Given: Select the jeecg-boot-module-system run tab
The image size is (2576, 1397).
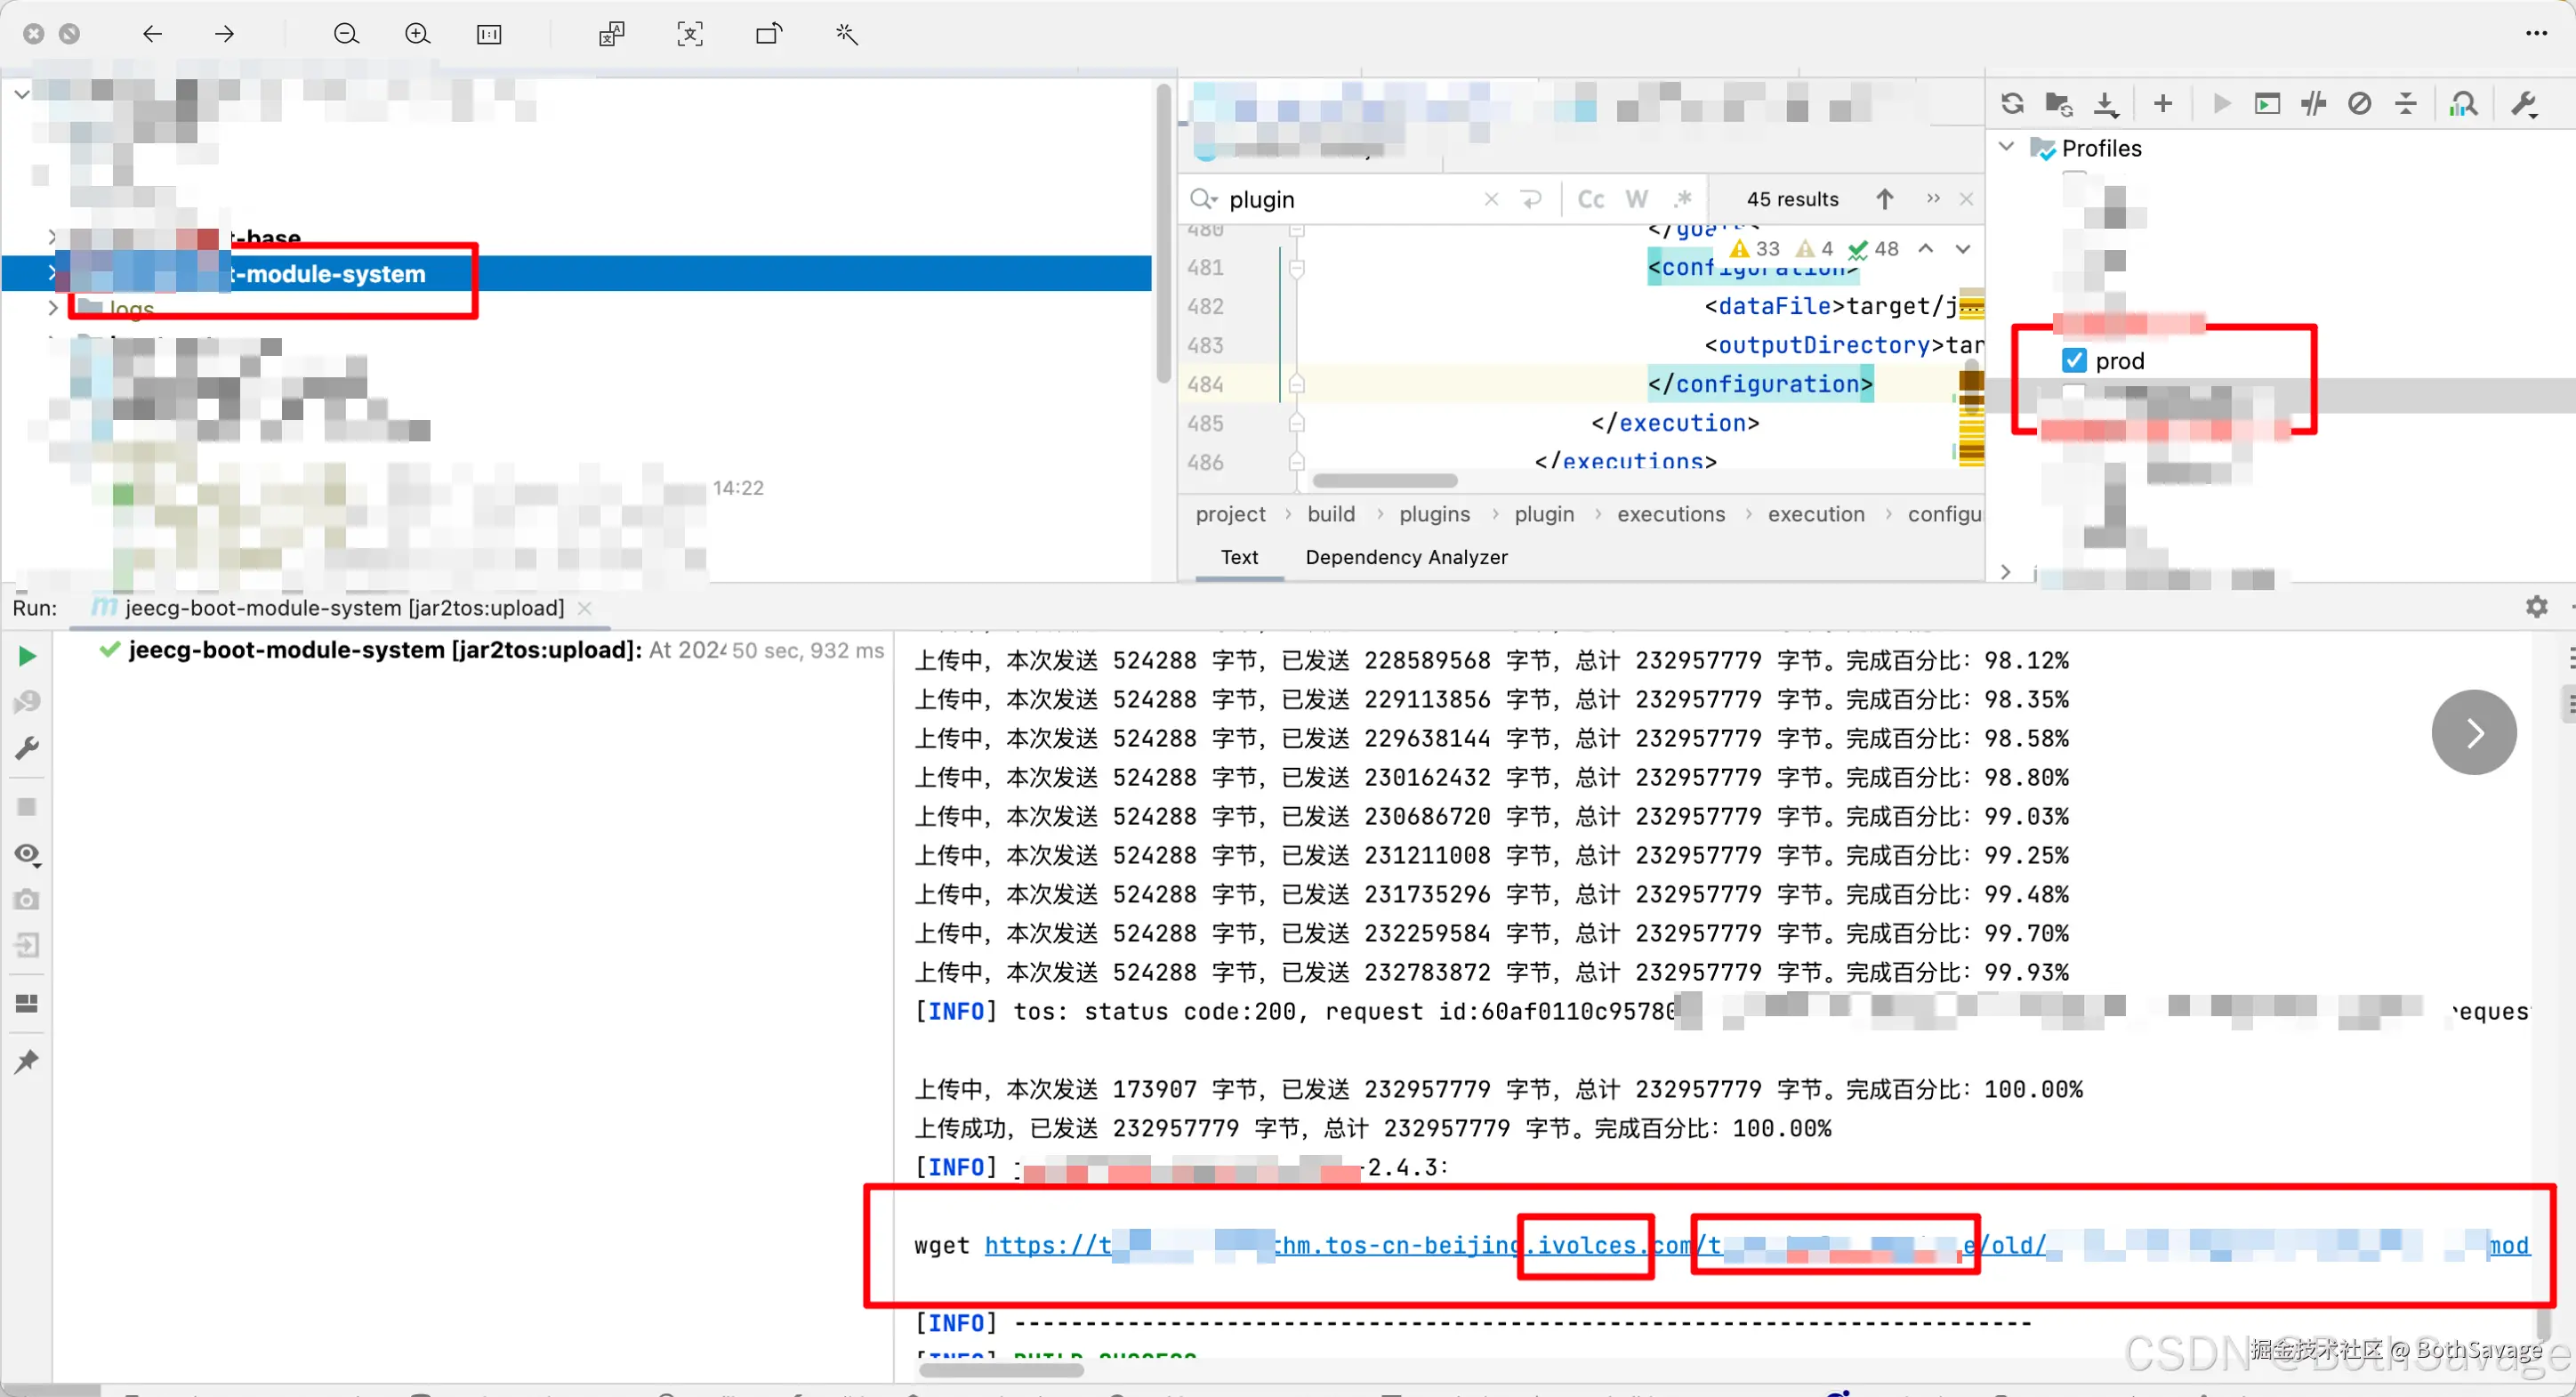Looking at the screenshot, I should pyautogui.click(x=343, y=608).
